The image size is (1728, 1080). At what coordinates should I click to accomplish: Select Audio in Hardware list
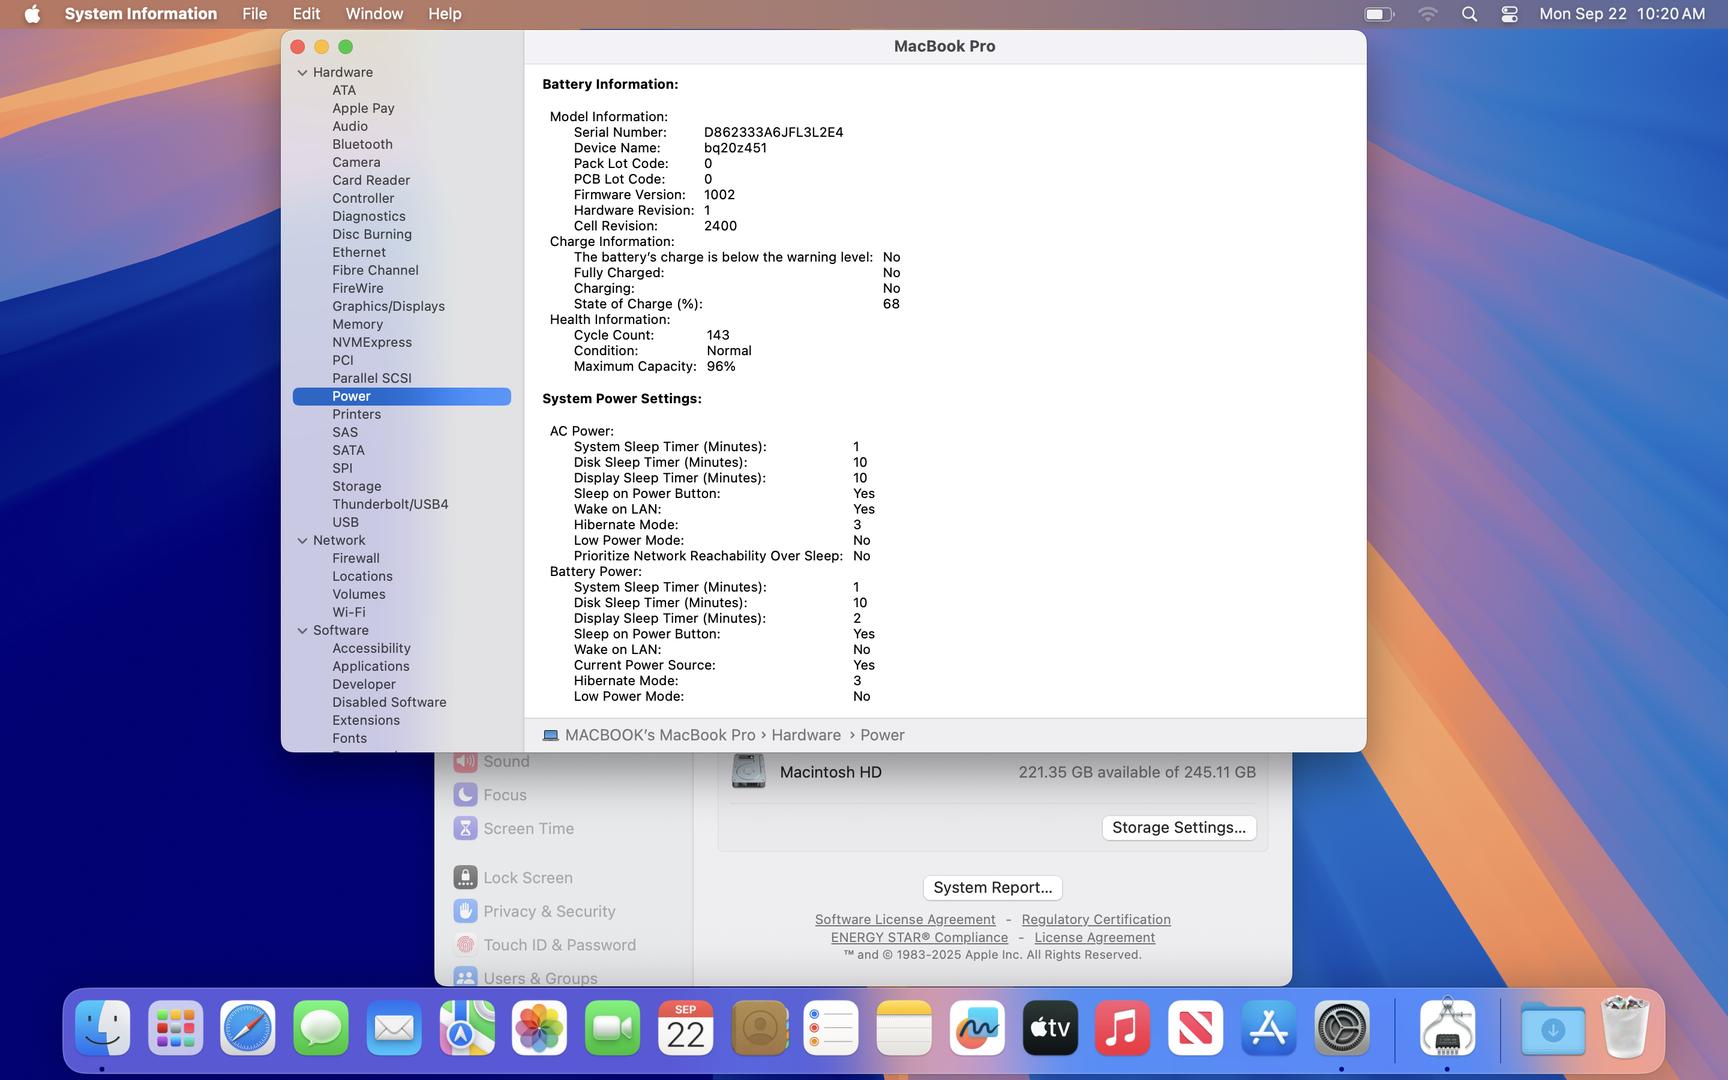(x=350, y=126)
